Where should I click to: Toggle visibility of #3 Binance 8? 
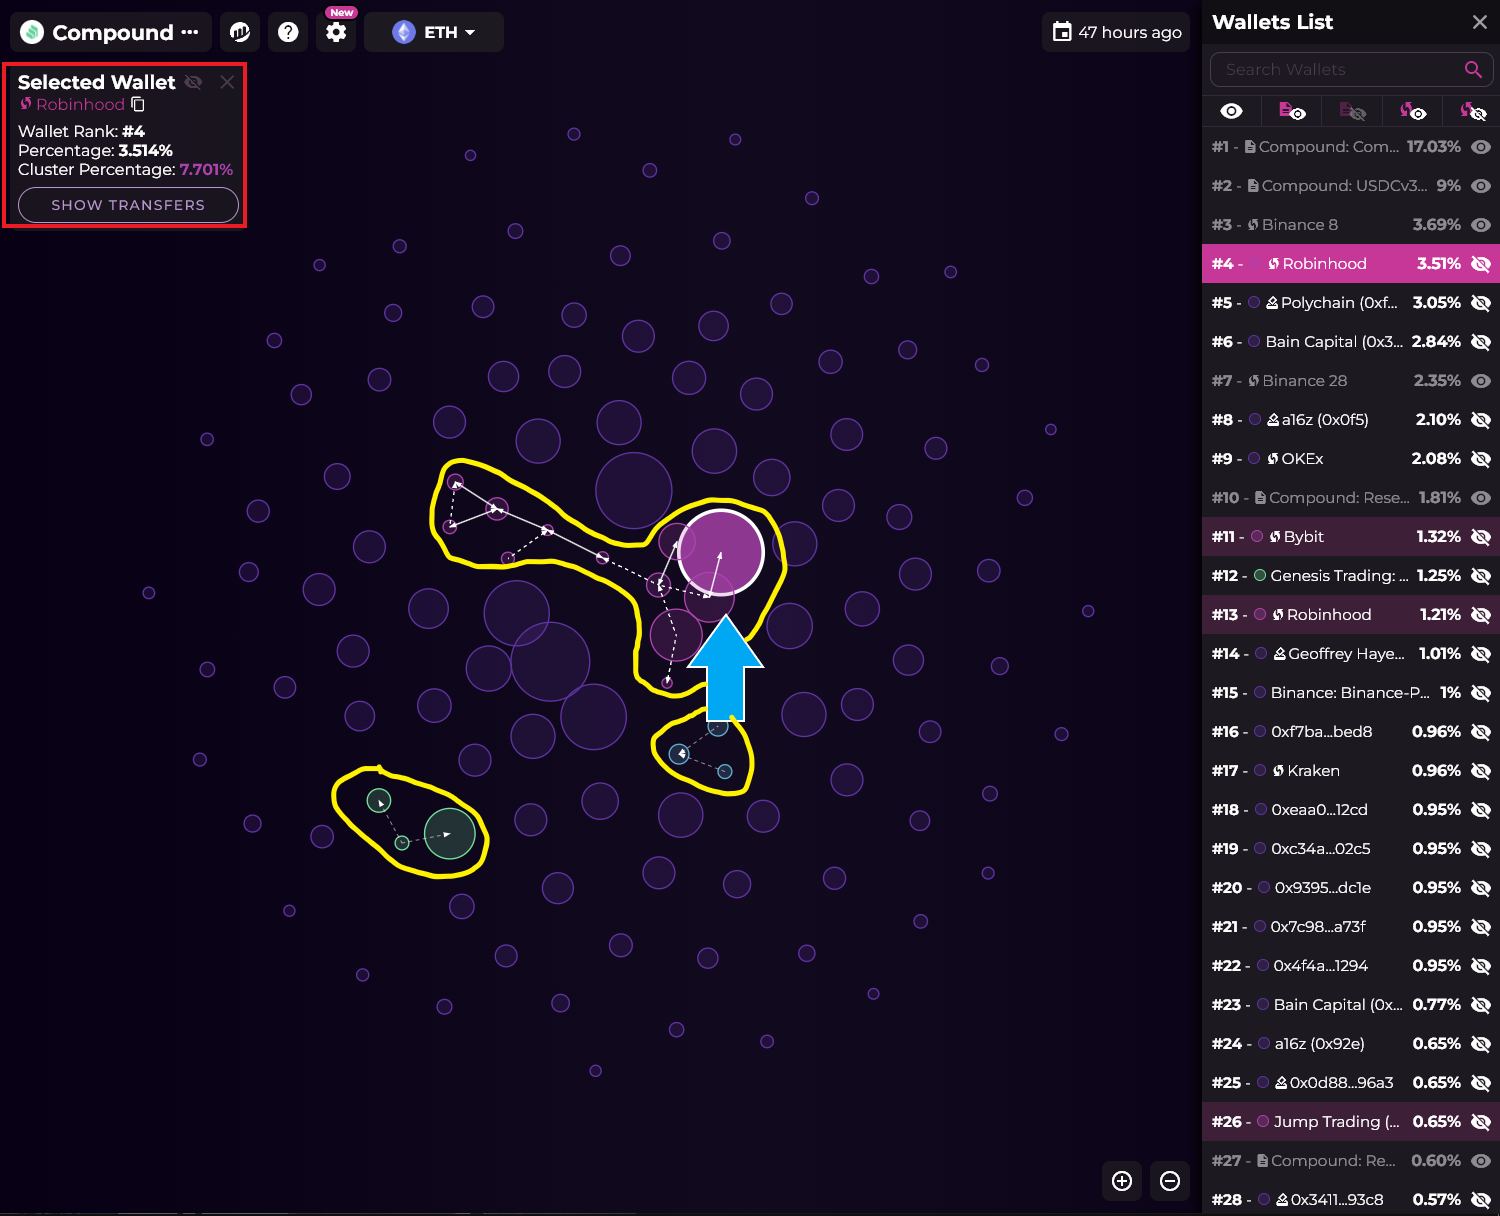click(1481, 225)
